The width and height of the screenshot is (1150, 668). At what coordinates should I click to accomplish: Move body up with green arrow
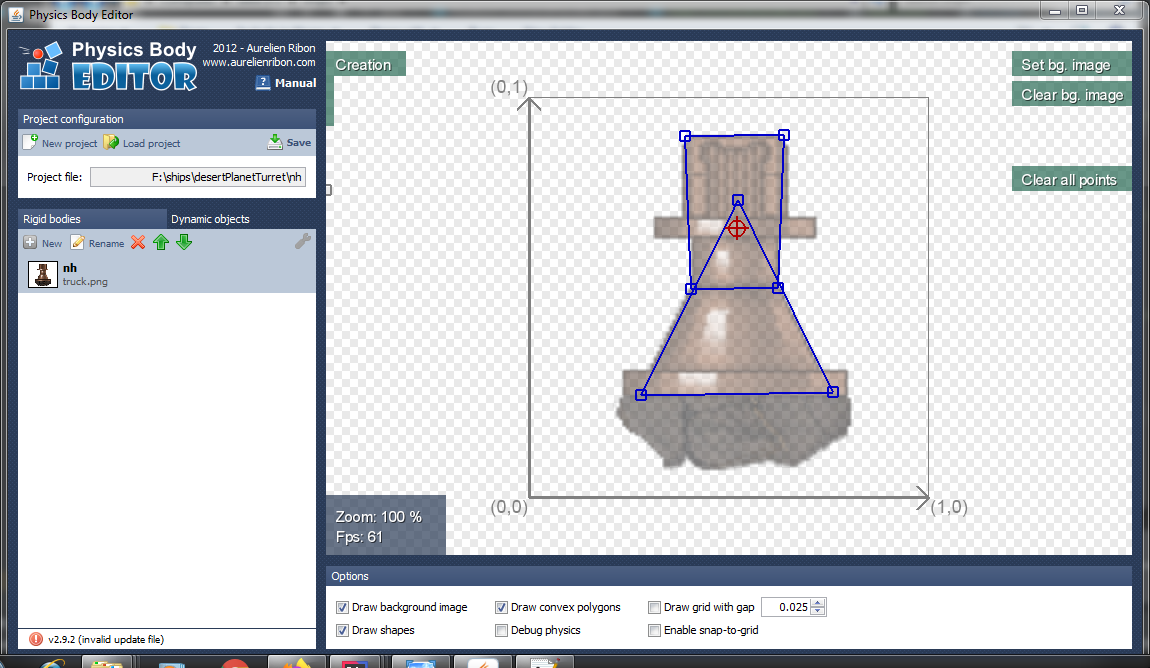tap(161, 242)
